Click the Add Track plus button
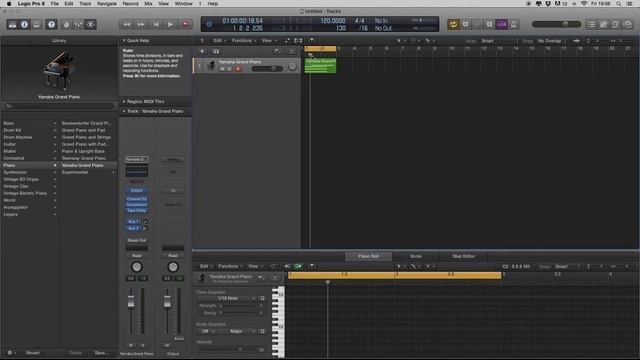Image resolution: width=640 pixels, height=360 pixels. pyautogui.click(x=202, y=51)
